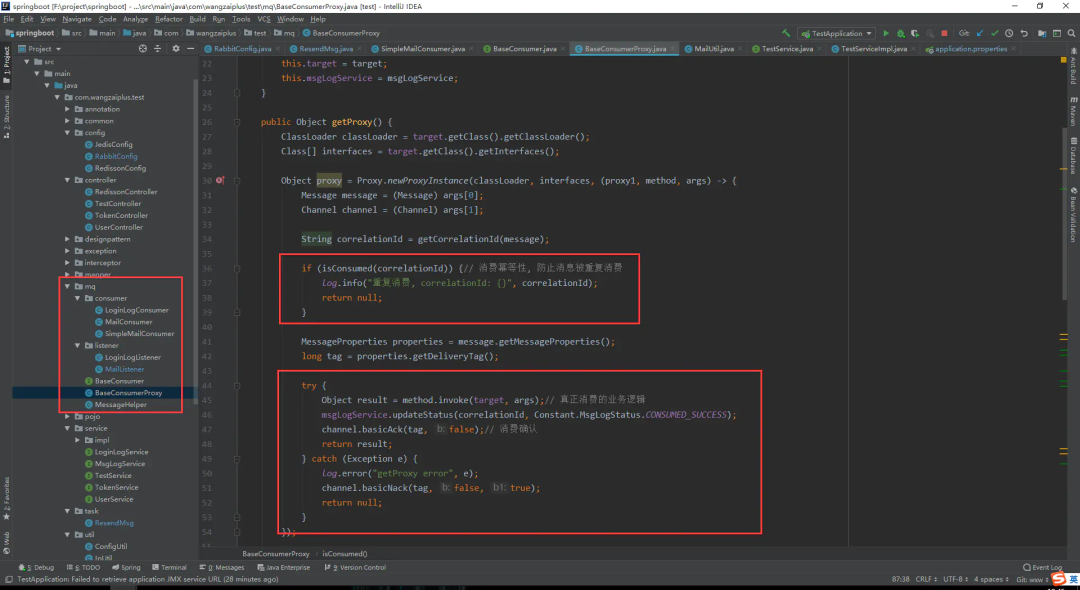Open Favorites side panel
Screen dimensions: 1080x590
pos(6,498)
